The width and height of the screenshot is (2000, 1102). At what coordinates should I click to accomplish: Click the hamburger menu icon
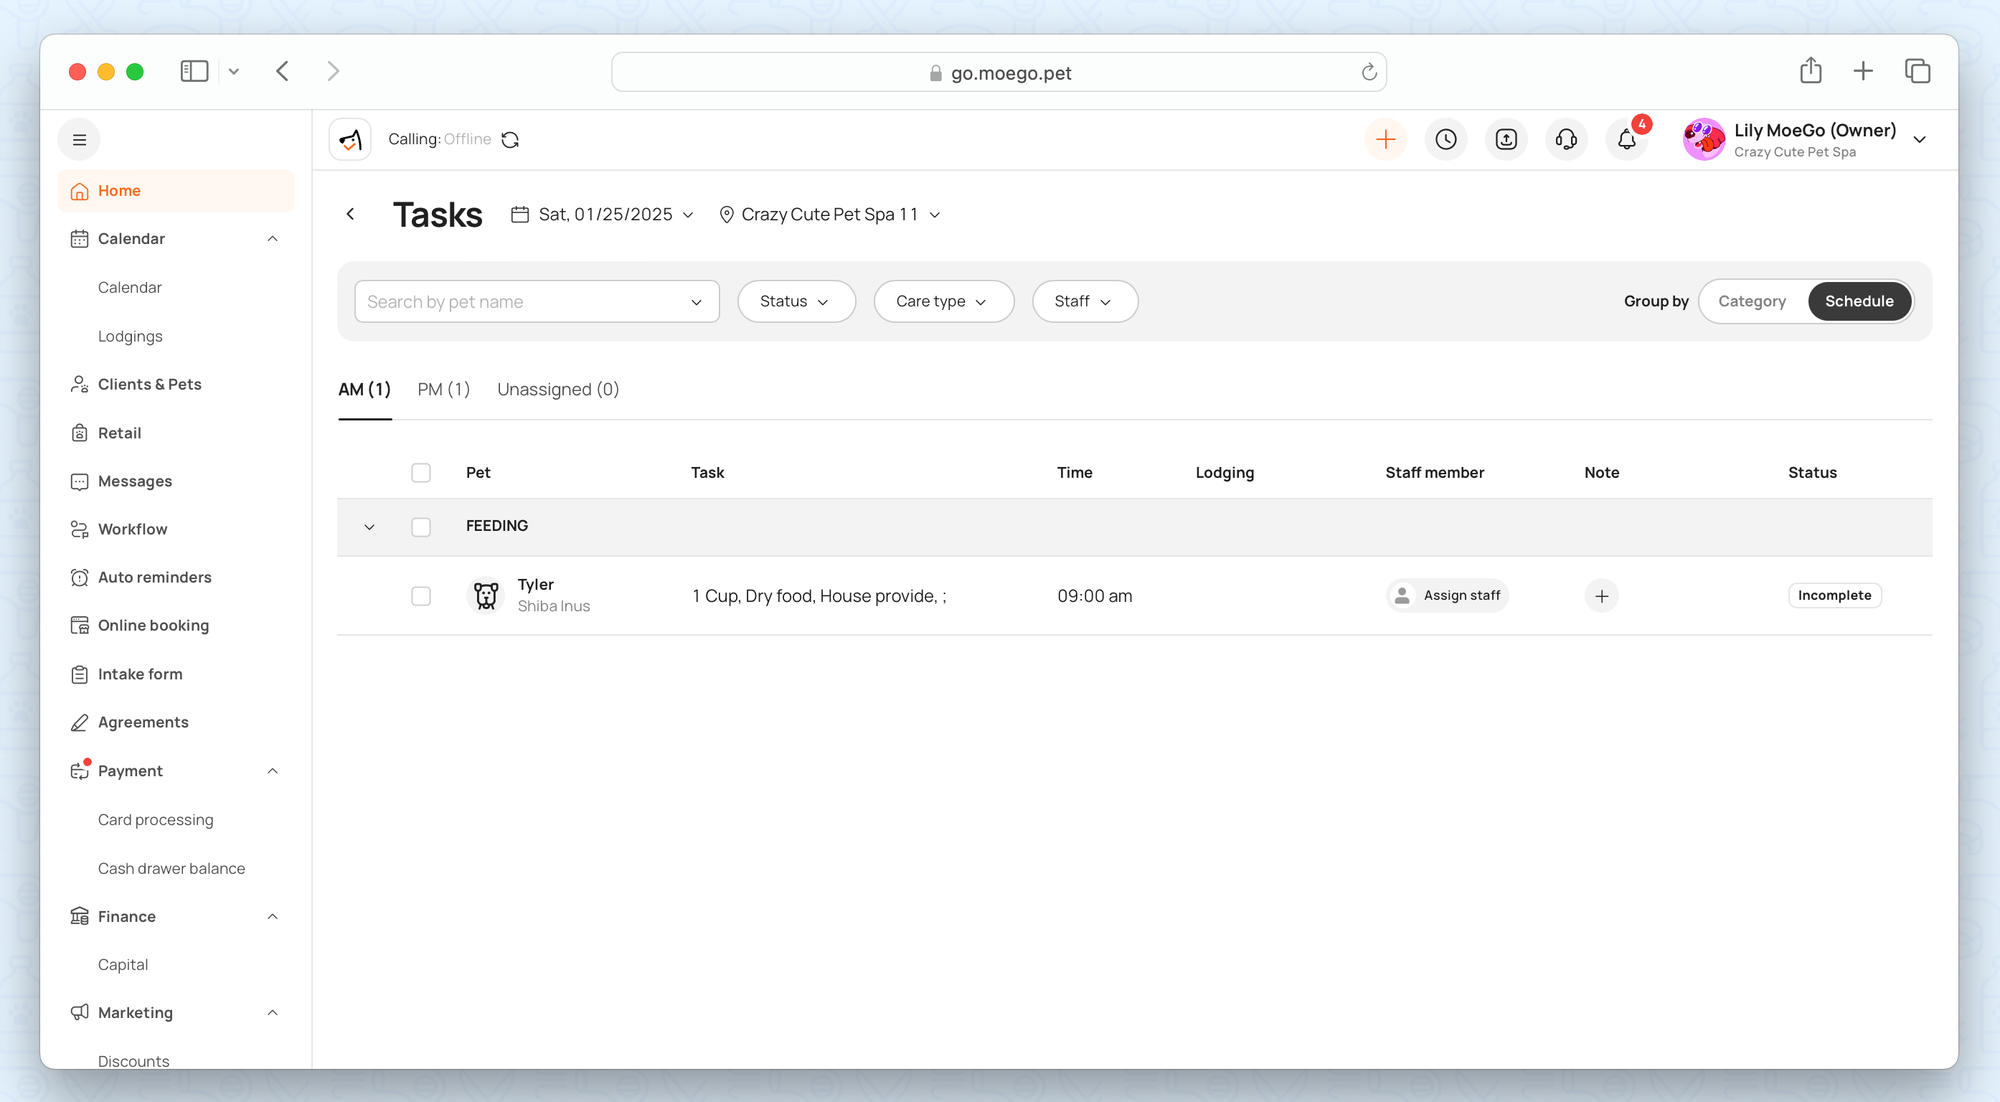(x=80, y=140)
